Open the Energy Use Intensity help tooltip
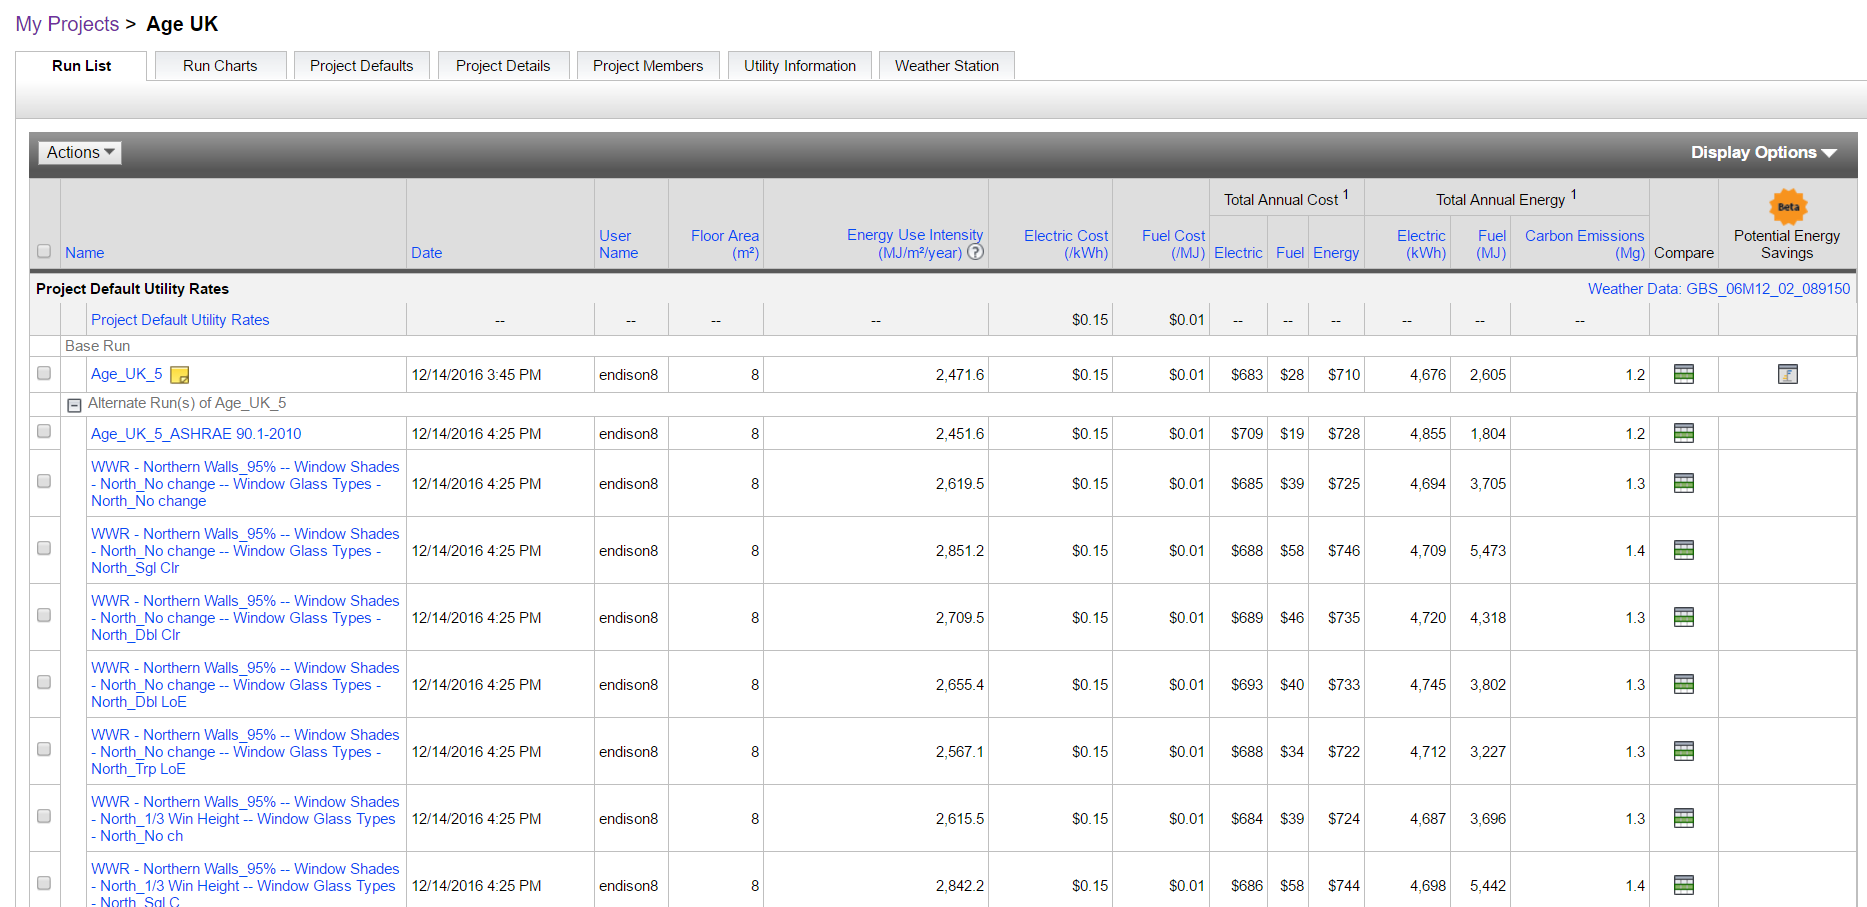 tap(976, 253)
